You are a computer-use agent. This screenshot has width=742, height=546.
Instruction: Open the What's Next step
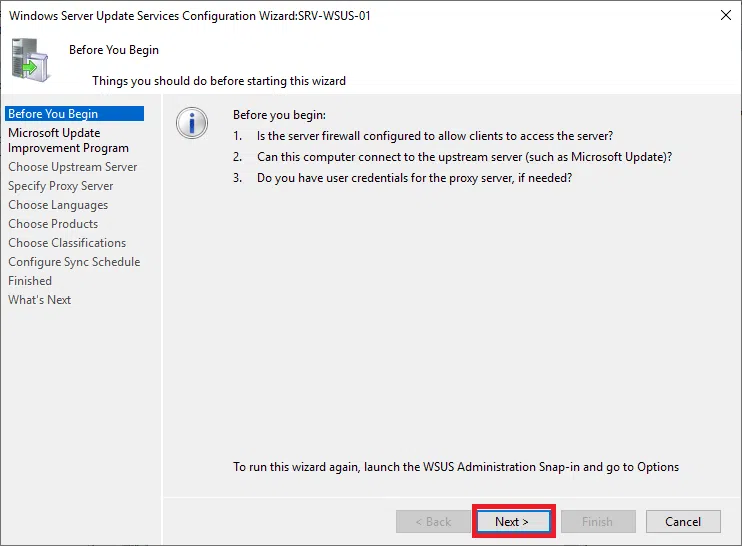click(40, 300)
